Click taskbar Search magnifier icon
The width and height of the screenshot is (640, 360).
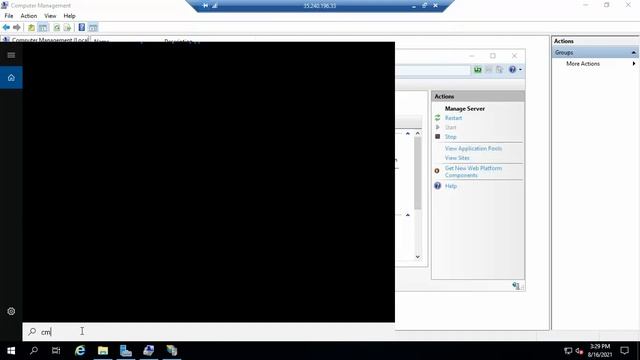tap(34, 351)
